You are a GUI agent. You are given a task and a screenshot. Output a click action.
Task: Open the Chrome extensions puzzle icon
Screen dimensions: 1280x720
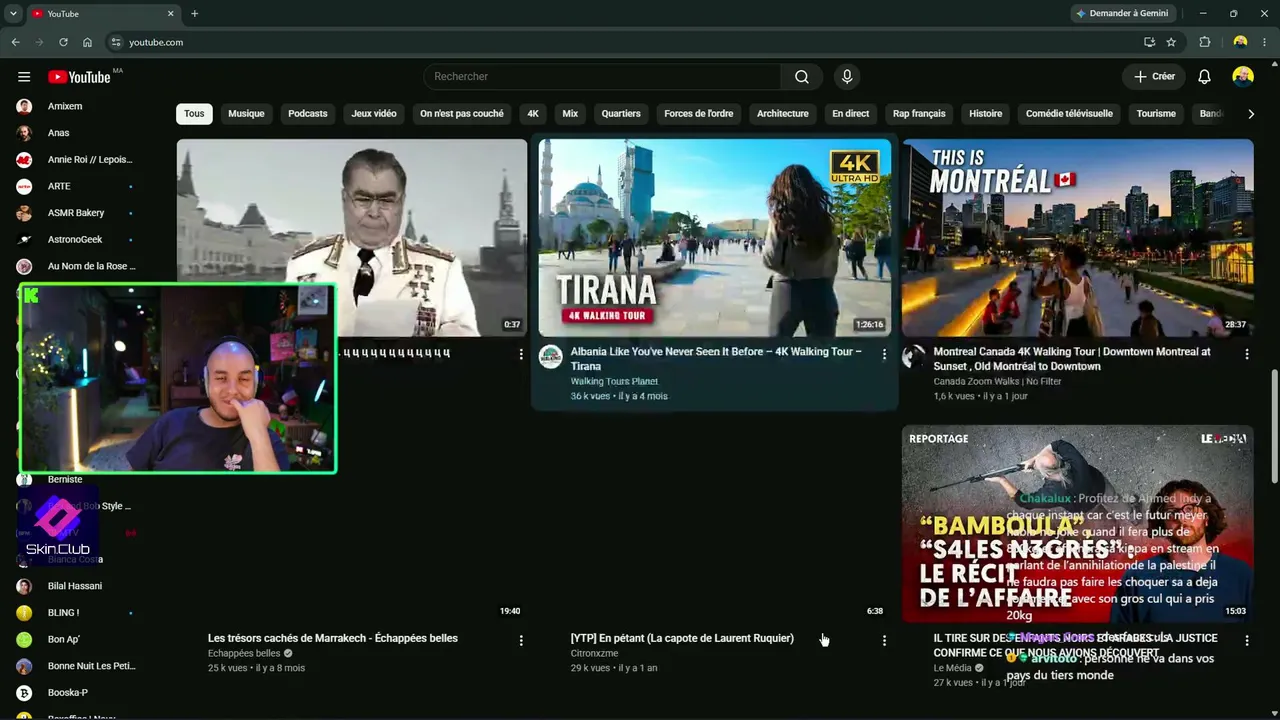(1205, 42)
